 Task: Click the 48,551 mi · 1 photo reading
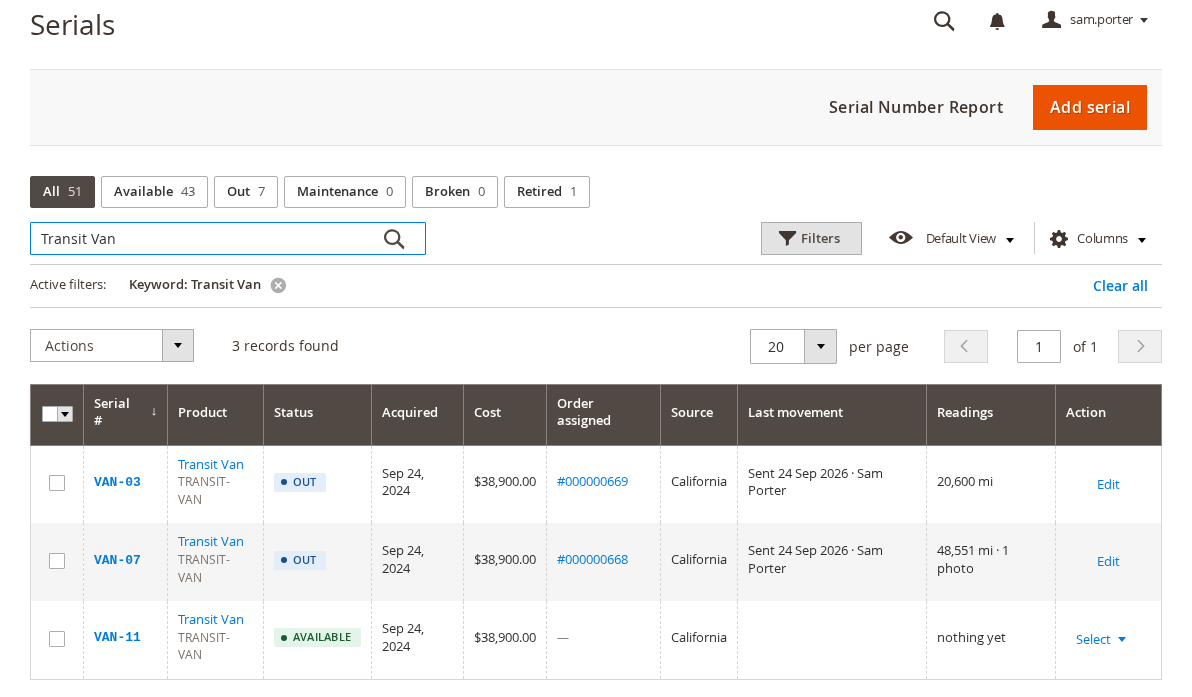pos(972,559)
